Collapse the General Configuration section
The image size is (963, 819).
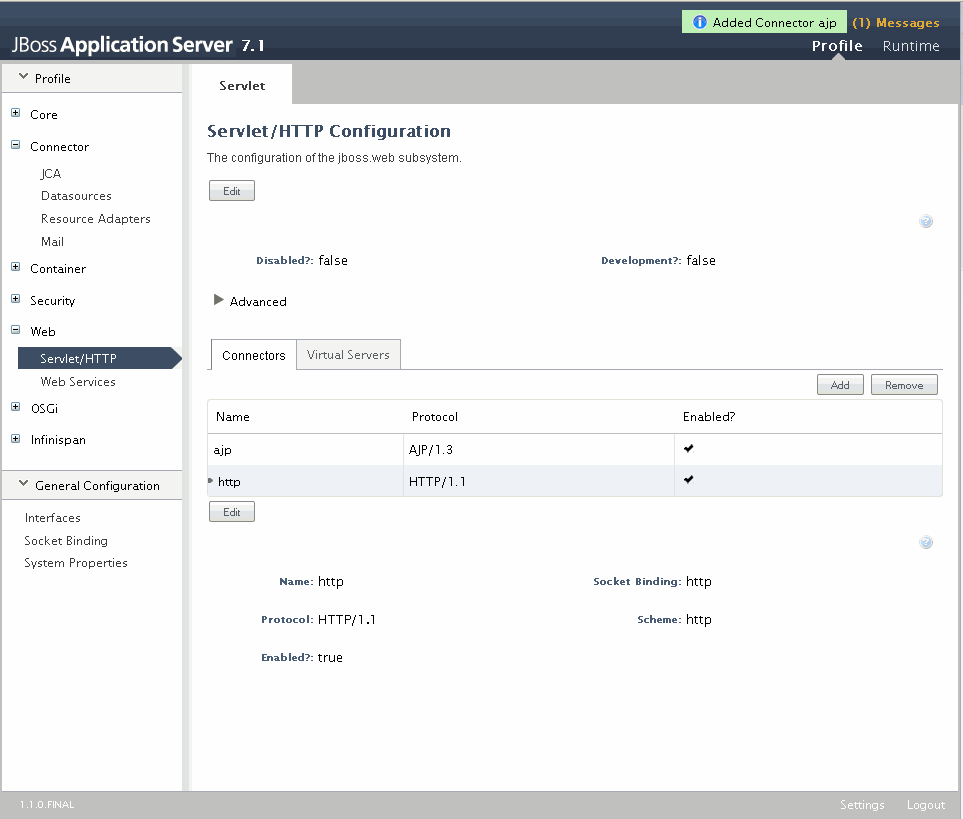(23, 484)
